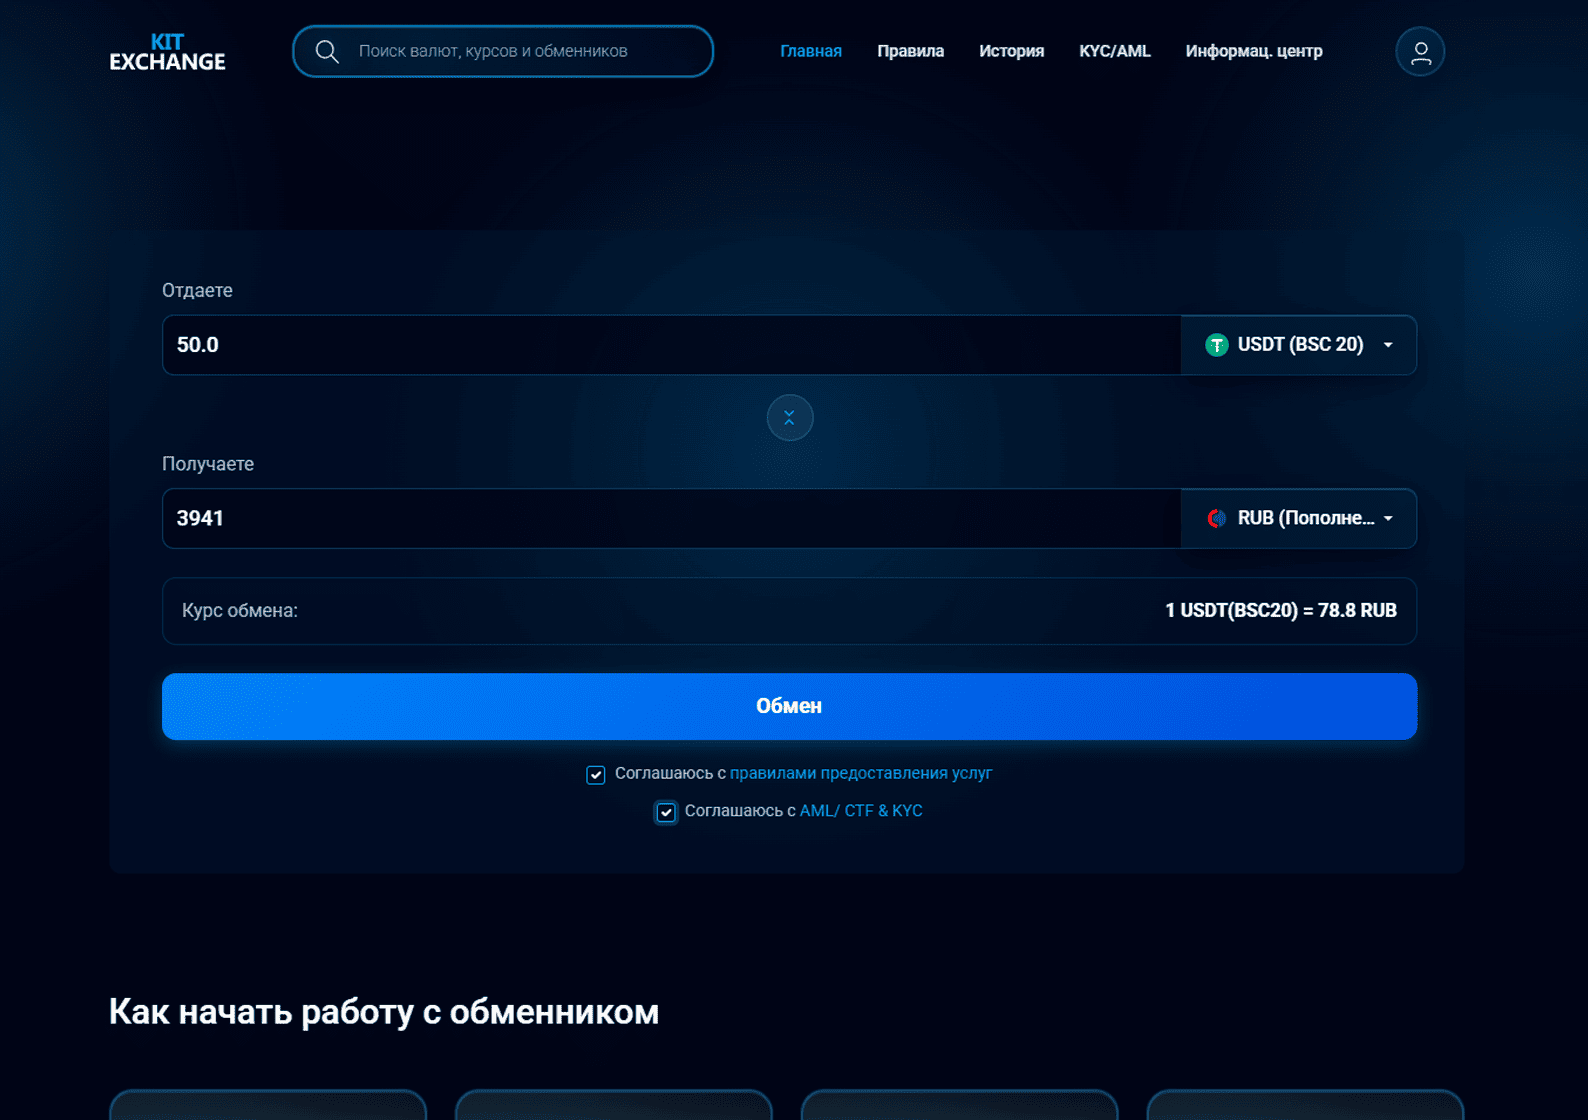Screen dimensions: 1588x1120
Task: Select KYC/AML in the navigation
Action: coord(1114,51)
